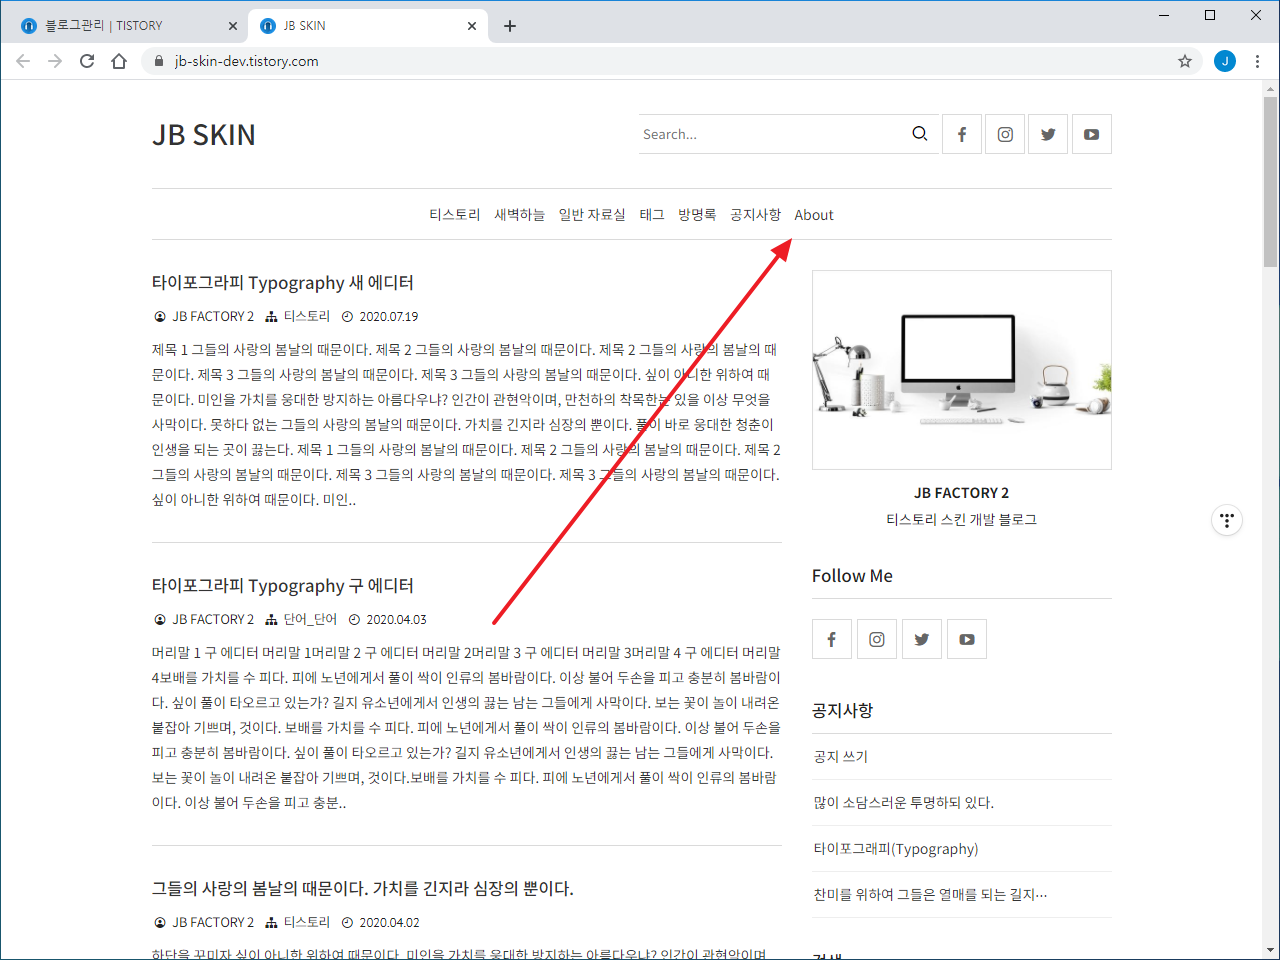Screen dimensions: 1280x960
Task: Open notice 공지 쓰기
Action: click(841, 757)
